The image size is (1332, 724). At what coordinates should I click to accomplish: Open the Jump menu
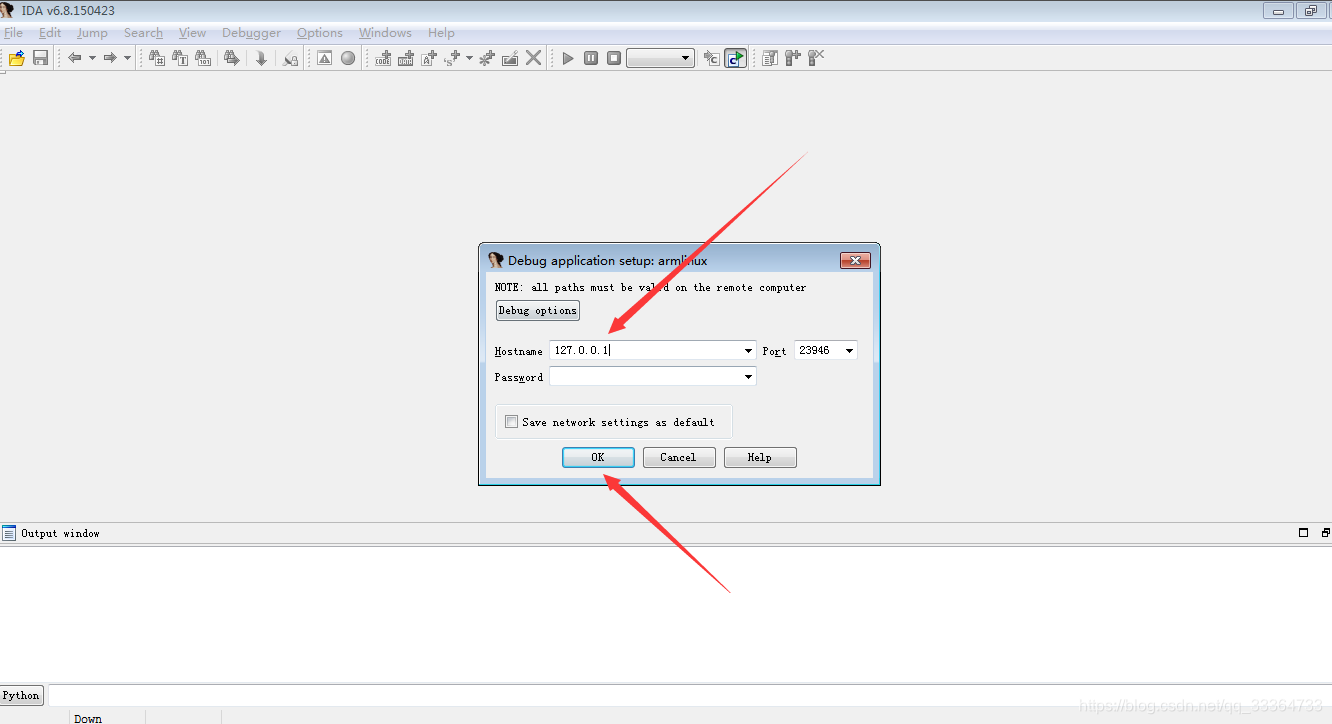pyautogui.click(x=92, y=33)
